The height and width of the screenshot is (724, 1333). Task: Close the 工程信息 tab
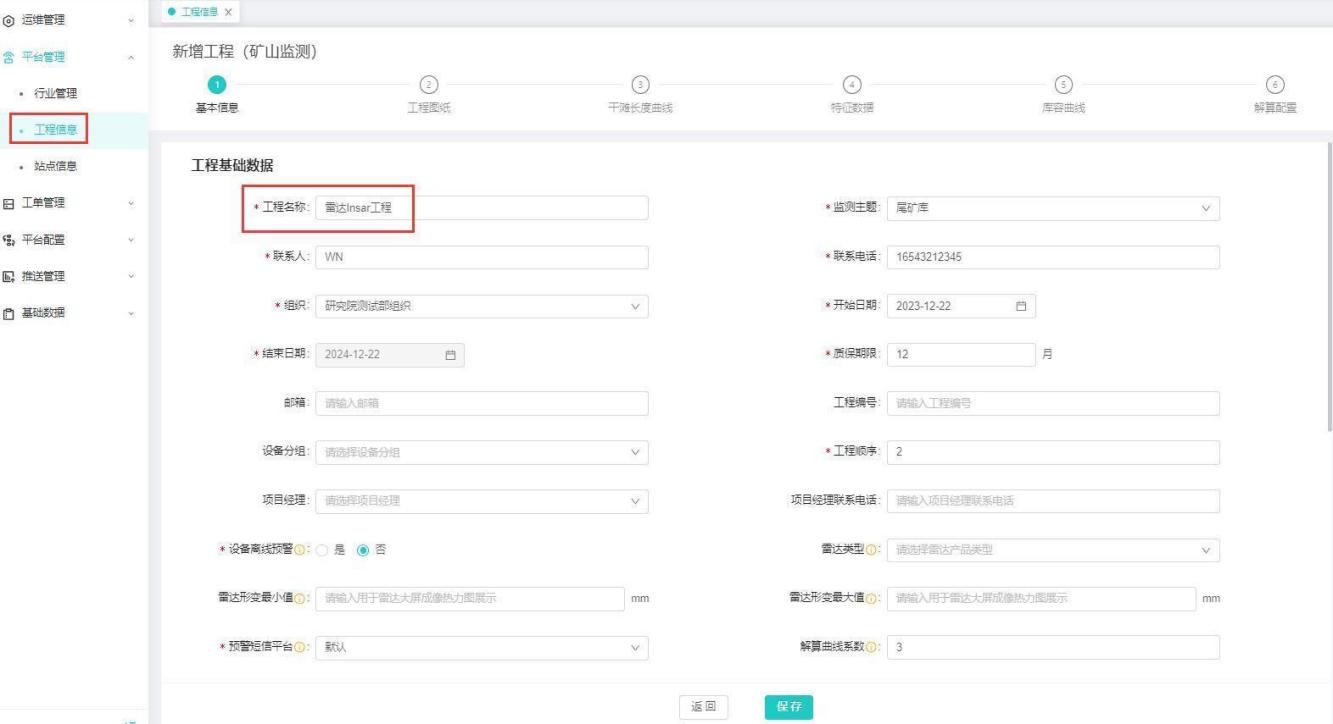[x=227, y=12]
